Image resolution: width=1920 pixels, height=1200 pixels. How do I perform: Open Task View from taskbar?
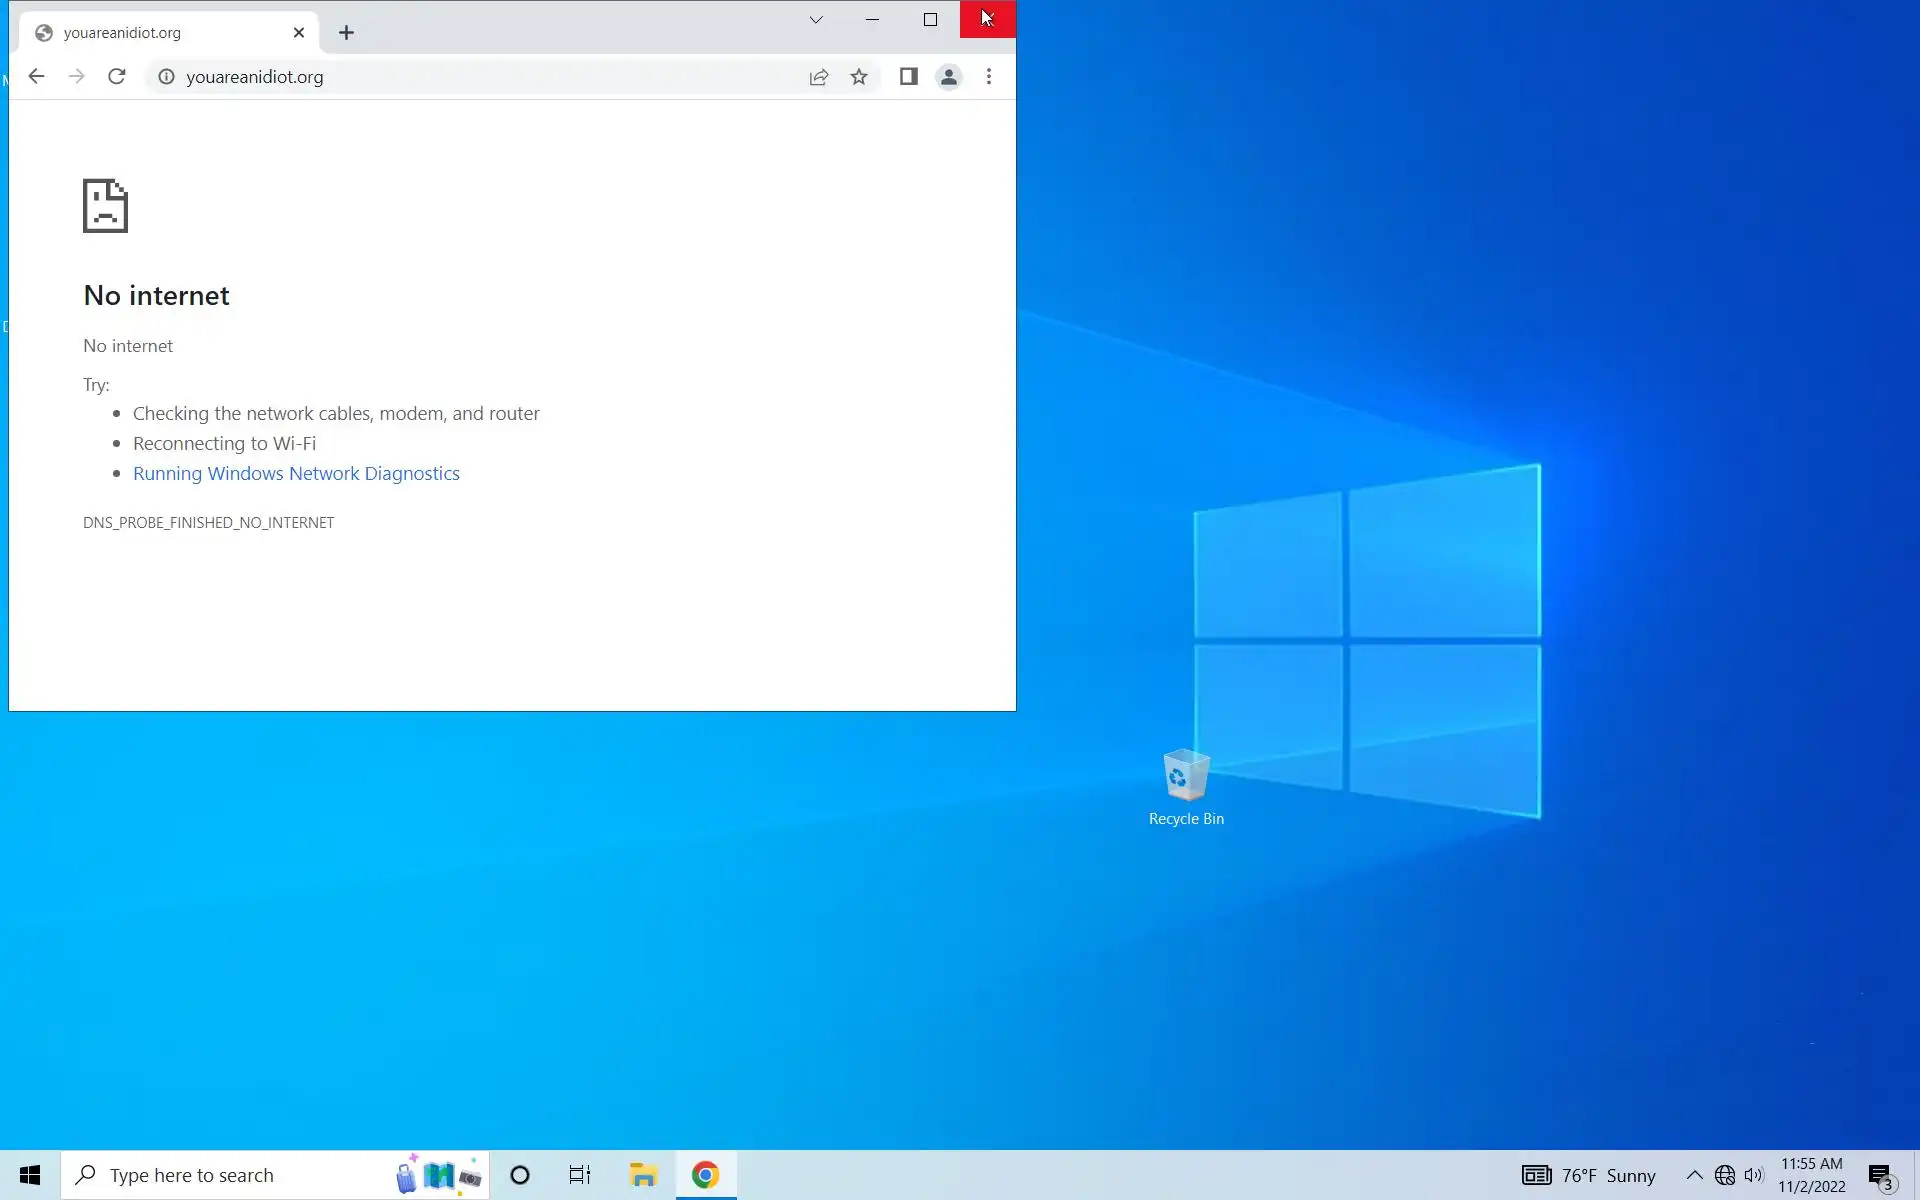[x=580, y=1175]
